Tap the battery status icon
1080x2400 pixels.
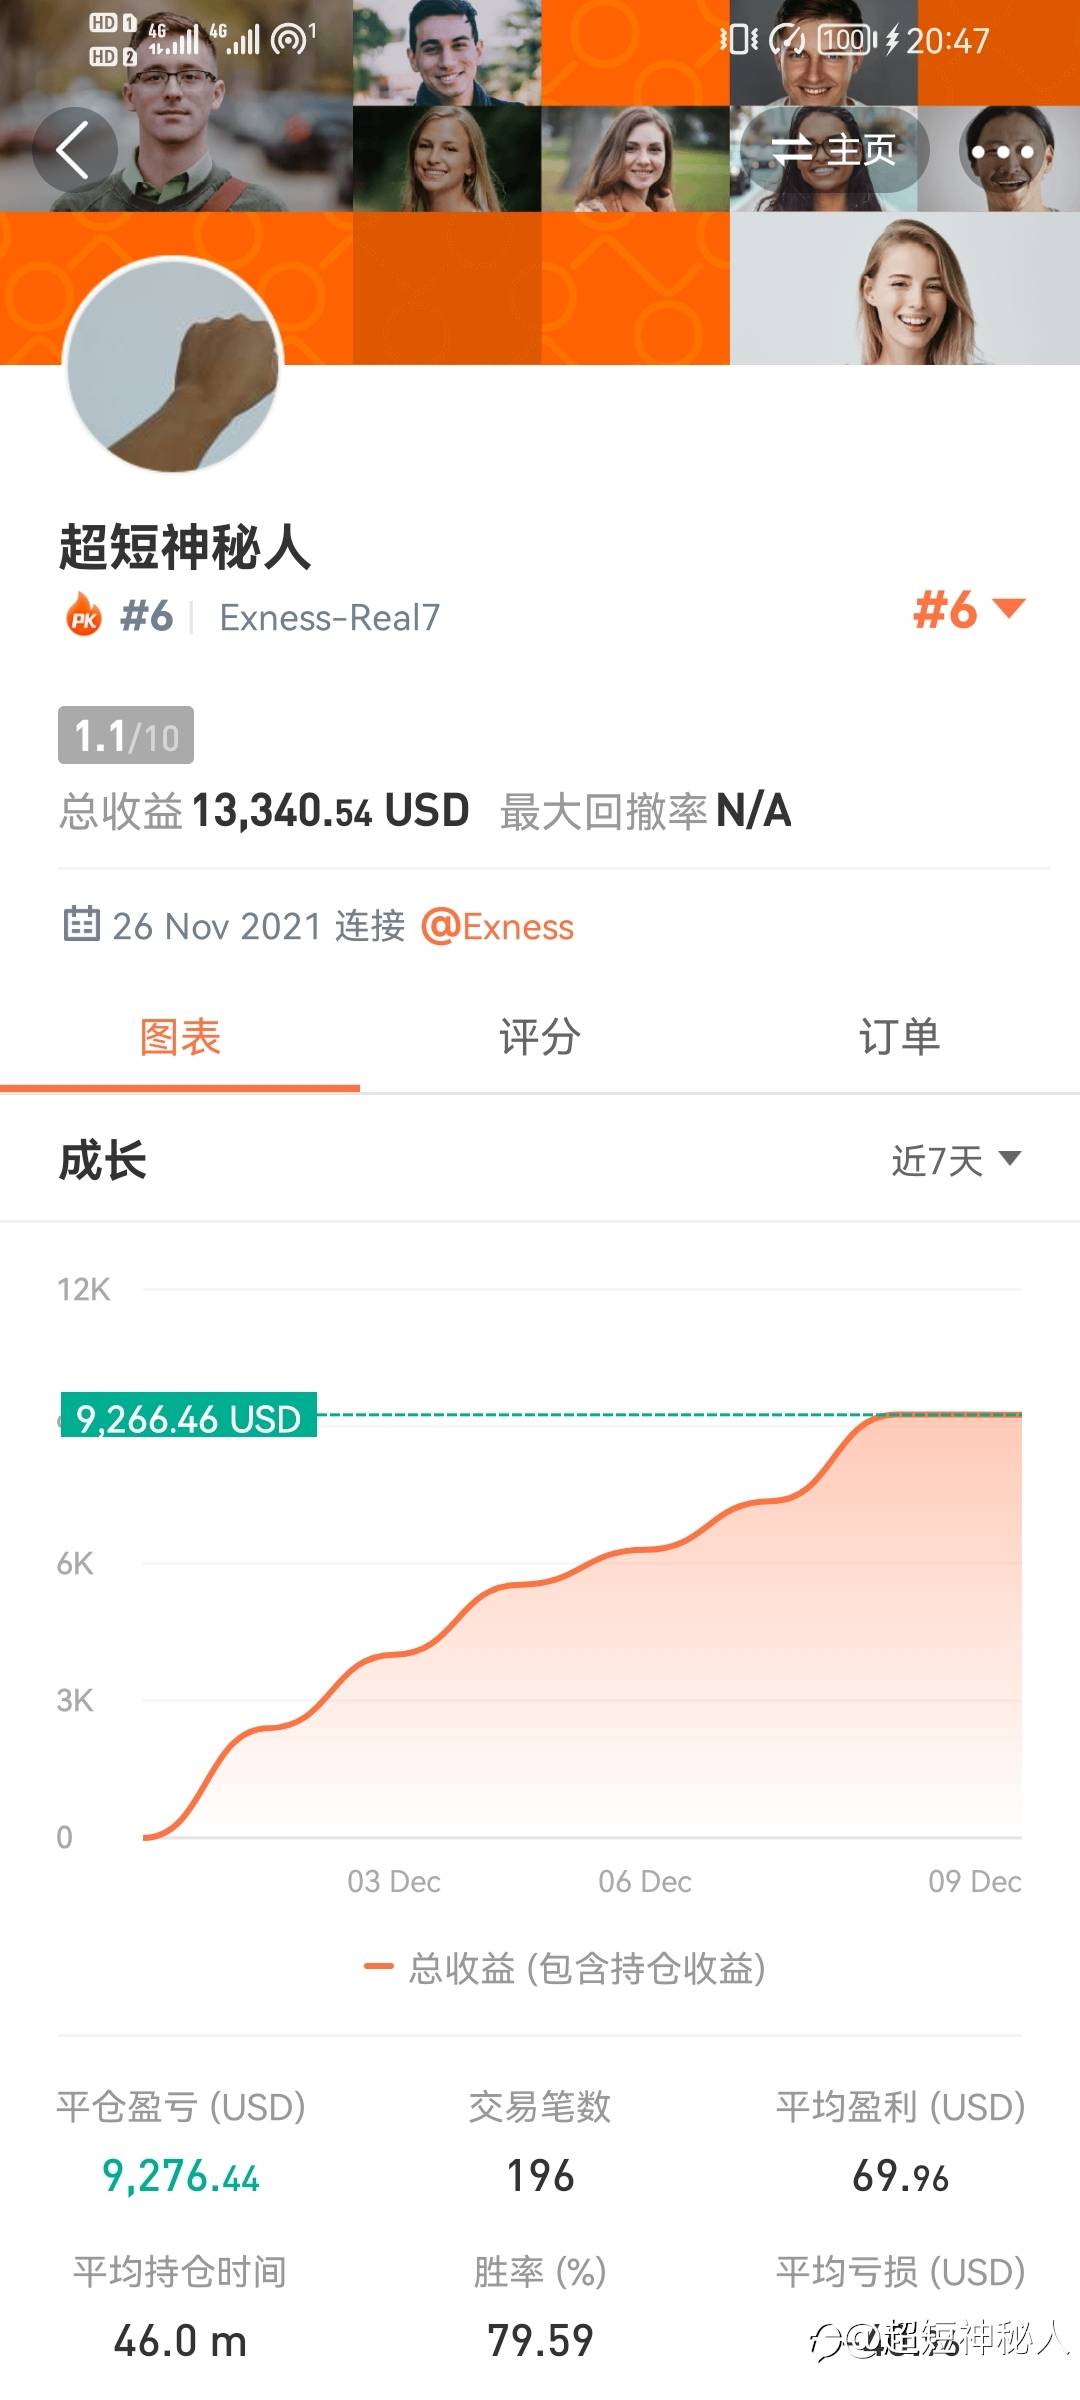tap(845, 40)
